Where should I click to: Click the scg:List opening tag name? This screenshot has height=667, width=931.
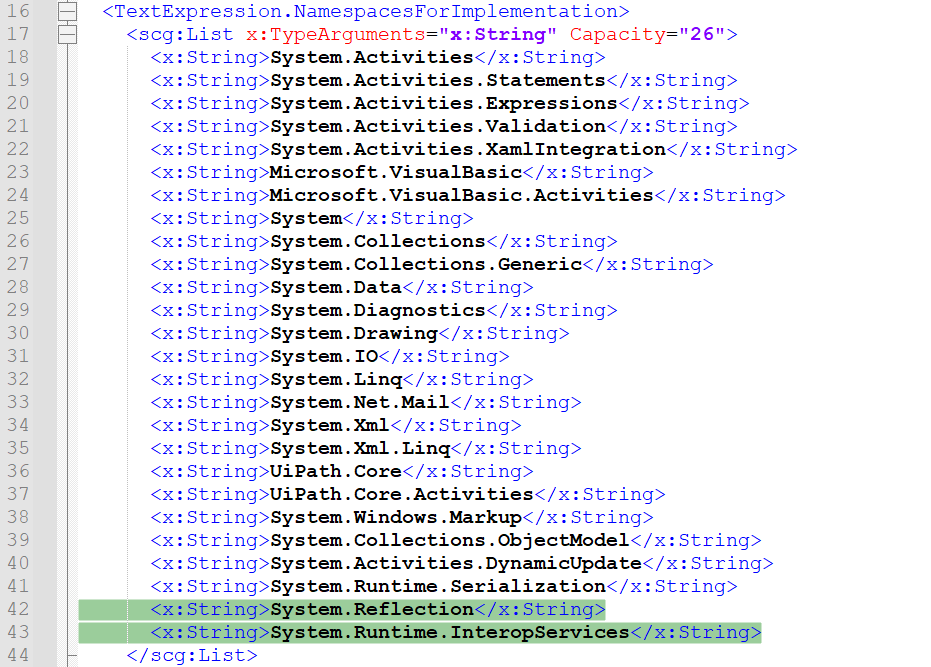click(x=185, y=34)
